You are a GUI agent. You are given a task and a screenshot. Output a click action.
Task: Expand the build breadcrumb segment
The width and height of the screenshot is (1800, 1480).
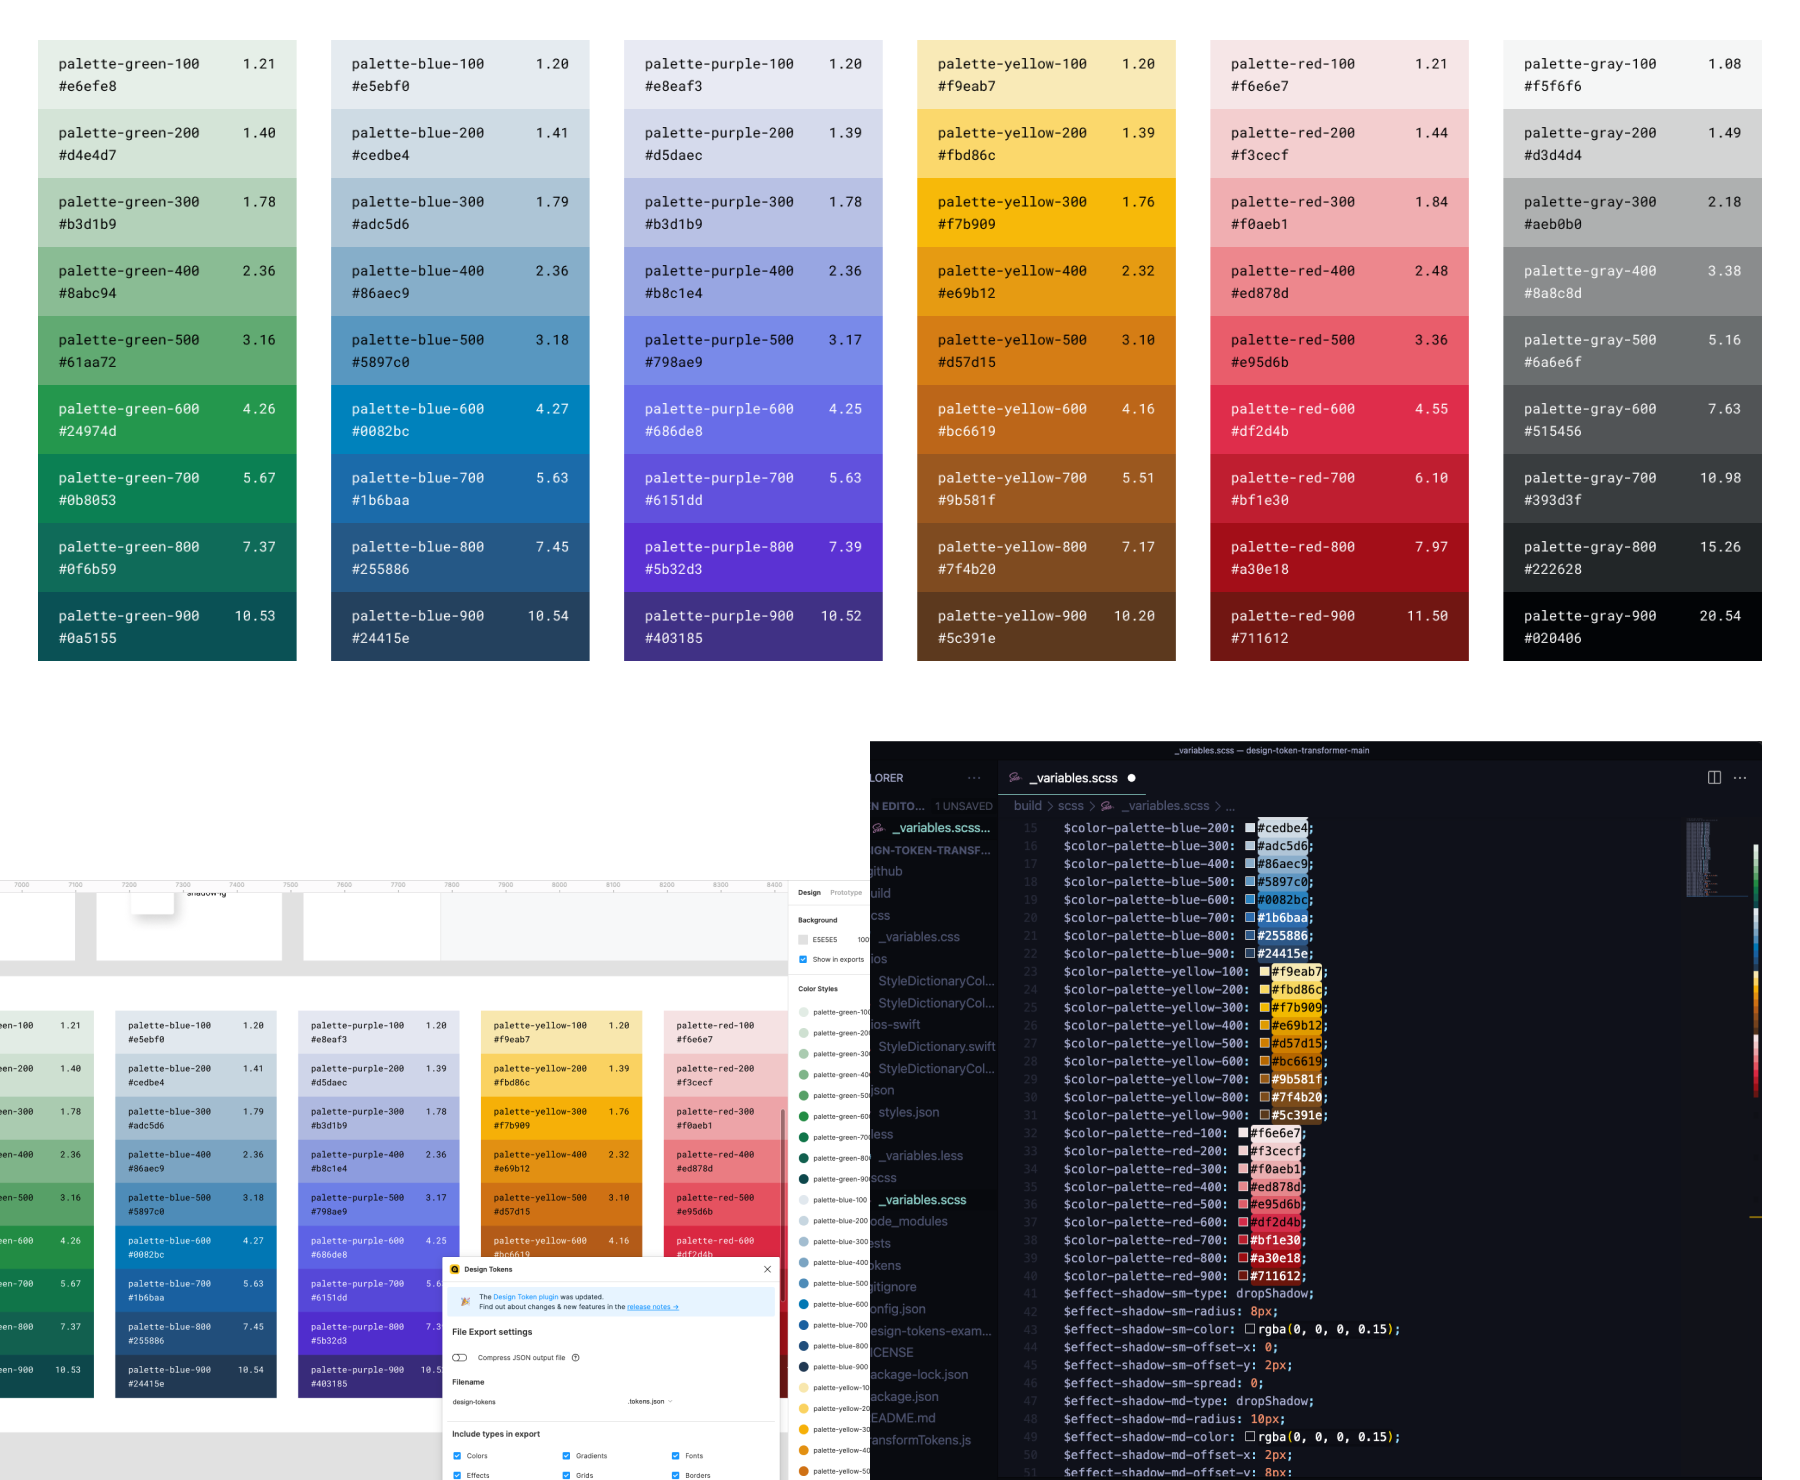pyautogui.click(x=1027, y=806)
